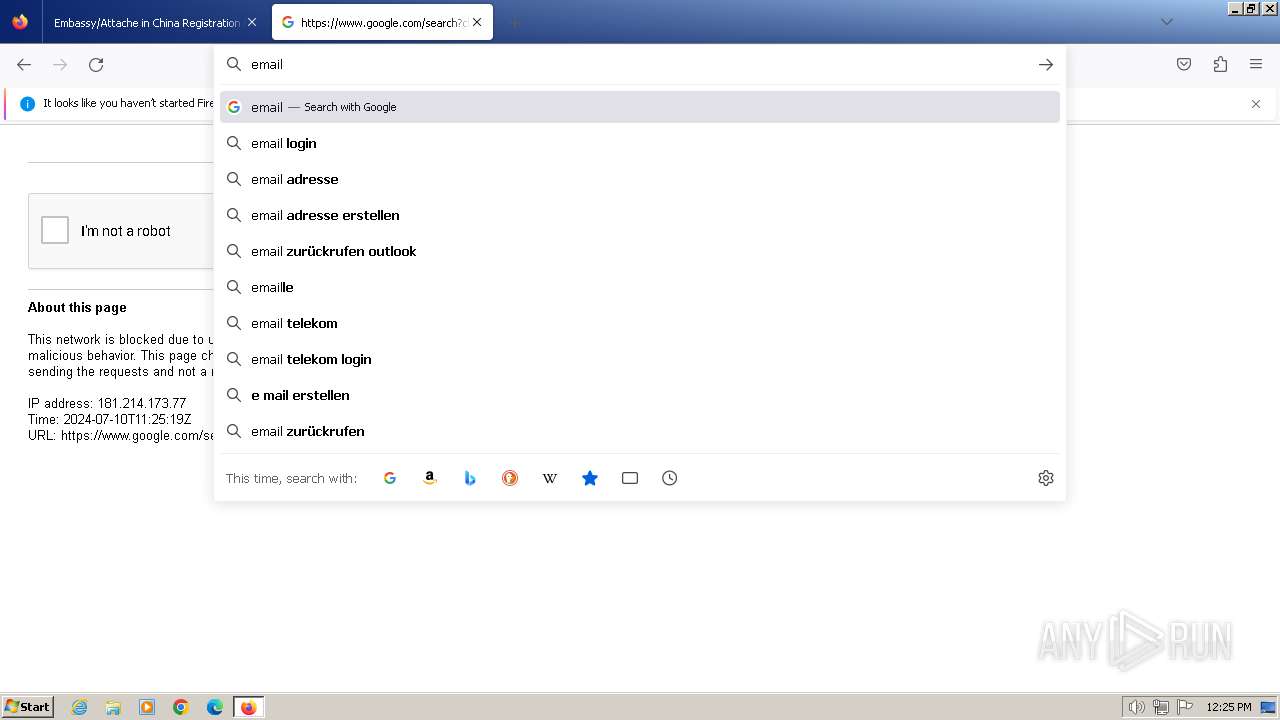The image size is (1280, 720).
Task: Open Action Center flag icon
Action: tap(1185, 707)
